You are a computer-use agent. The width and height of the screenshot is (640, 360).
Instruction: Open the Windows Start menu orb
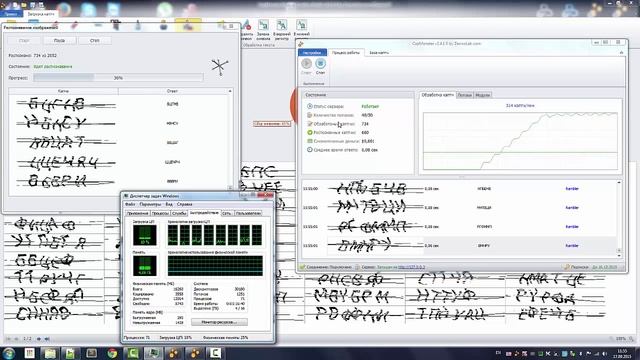click(x=9, y=353)
